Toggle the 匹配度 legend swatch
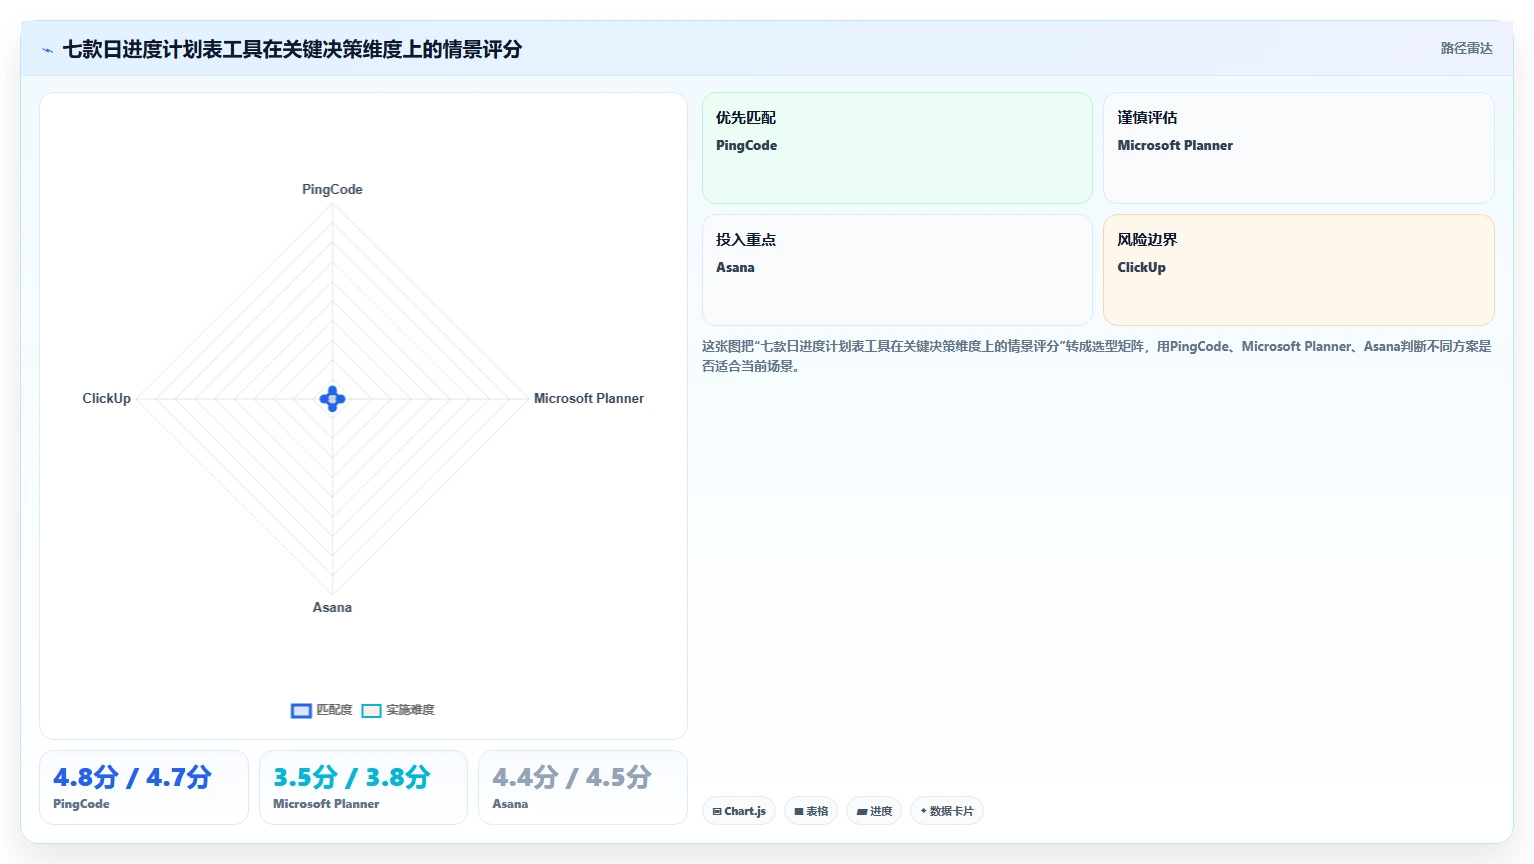The height and width of the screenshot is (864, 1534). click(x=301, y=711)
